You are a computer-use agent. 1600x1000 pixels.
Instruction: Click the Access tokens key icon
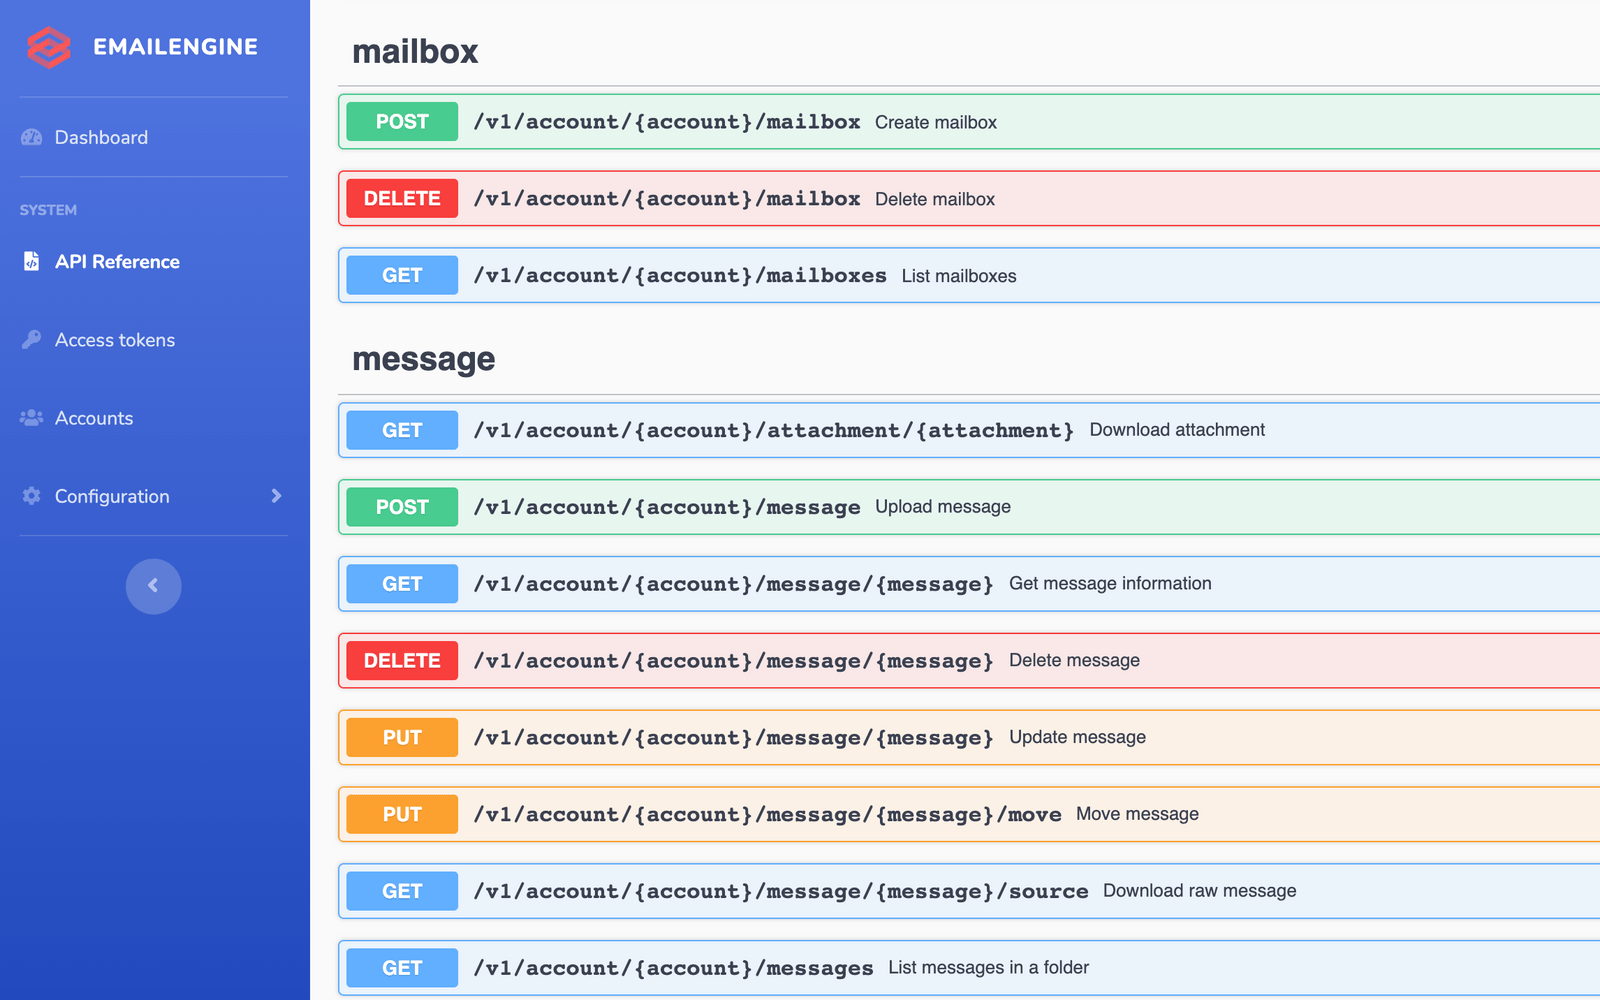coord(31,339)
